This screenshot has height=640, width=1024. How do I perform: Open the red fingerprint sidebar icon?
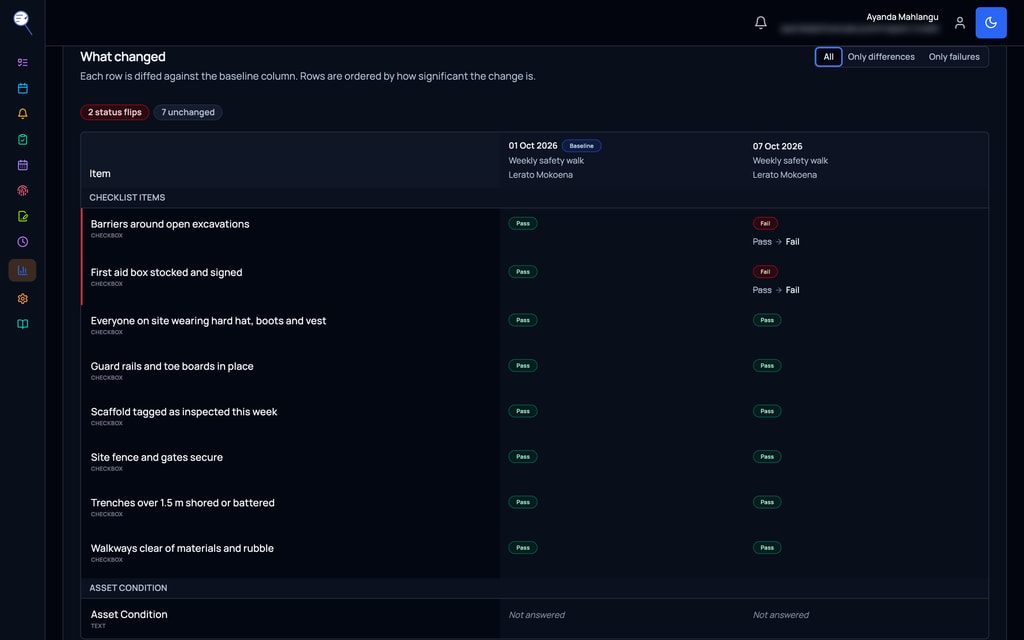(22, 191)
